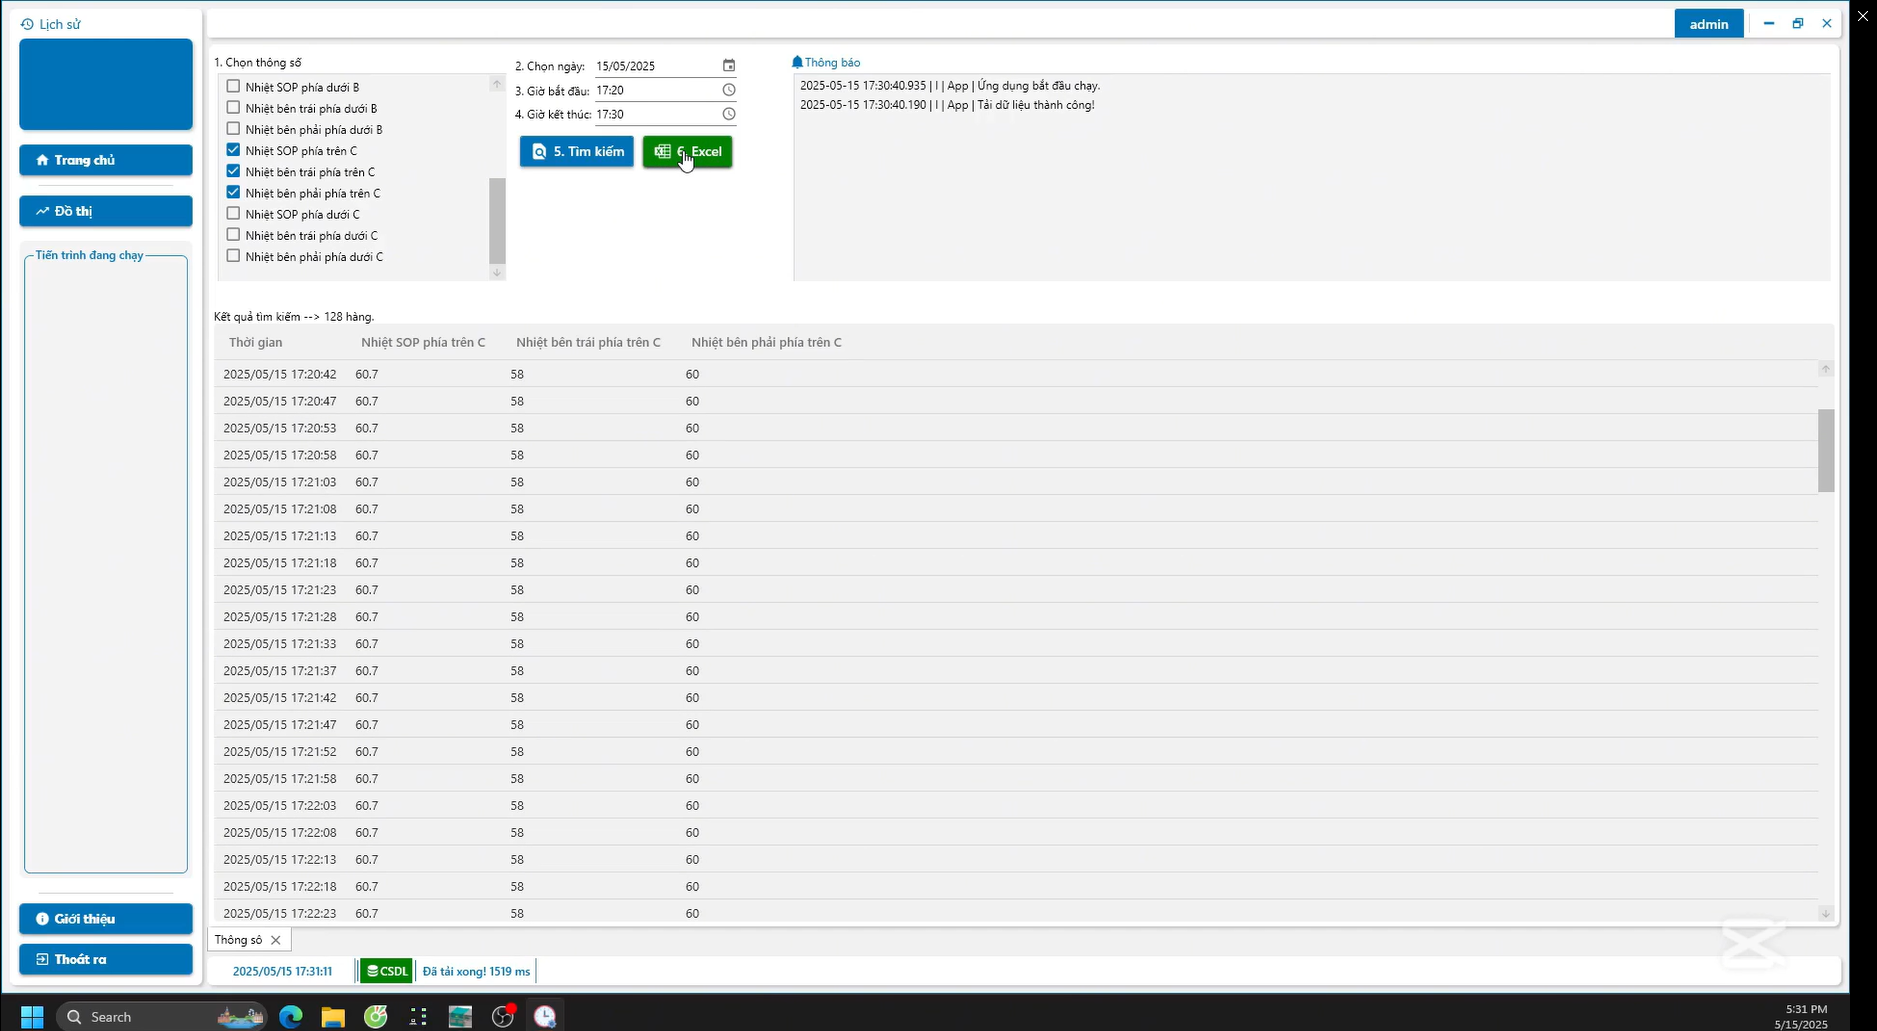Export data with the 6. Excel button
1877x1031 pixels.
[x=688, y=152]
